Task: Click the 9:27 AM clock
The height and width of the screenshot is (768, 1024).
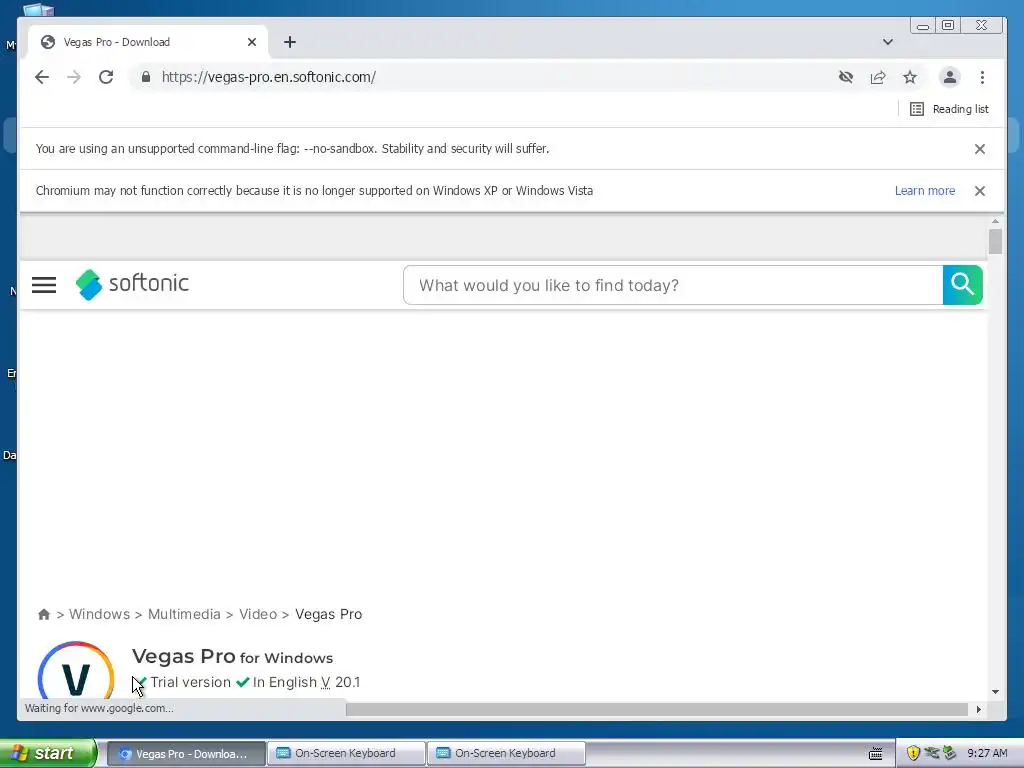Action: [x=987, y=753]
